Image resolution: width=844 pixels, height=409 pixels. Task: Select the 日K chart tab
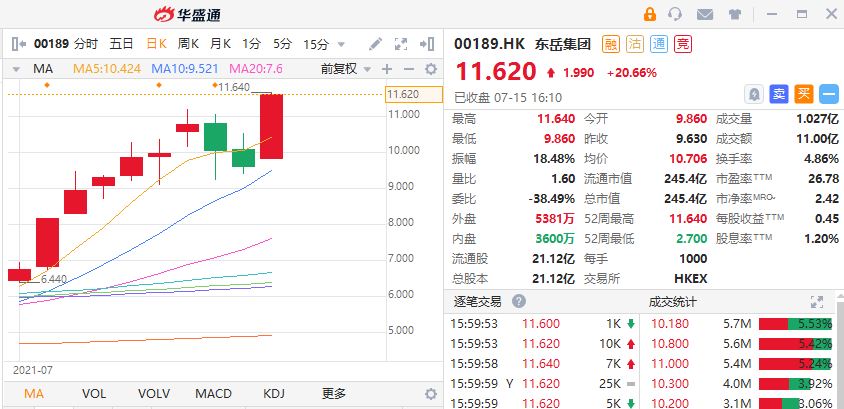click(156, 44)
